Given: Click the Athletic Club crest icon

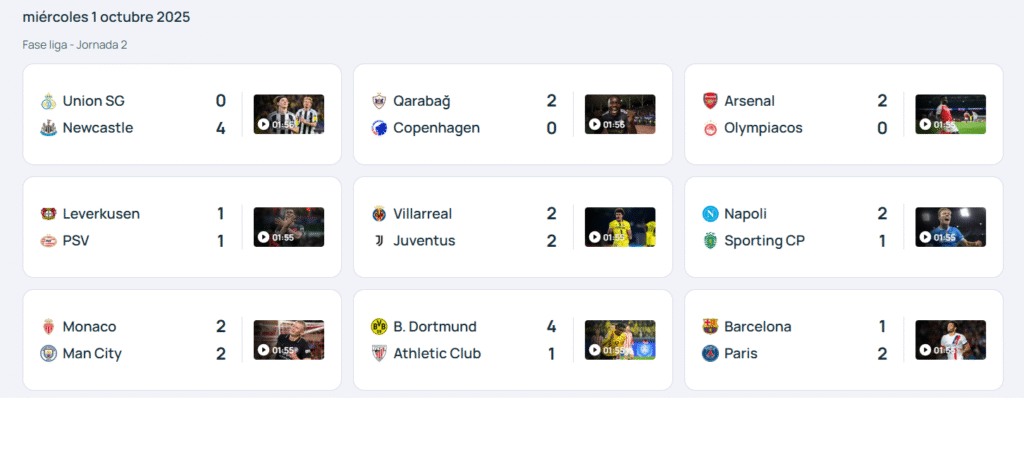Looking at the screenshot, I should tap(379, 354).
